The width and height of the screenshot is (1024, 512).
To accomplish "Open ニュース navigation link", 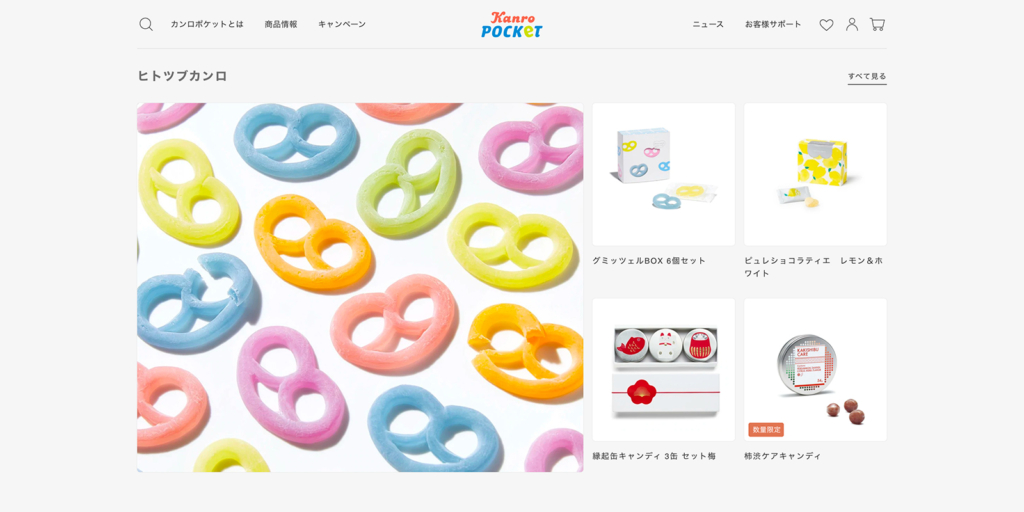I will coord(708,24).
